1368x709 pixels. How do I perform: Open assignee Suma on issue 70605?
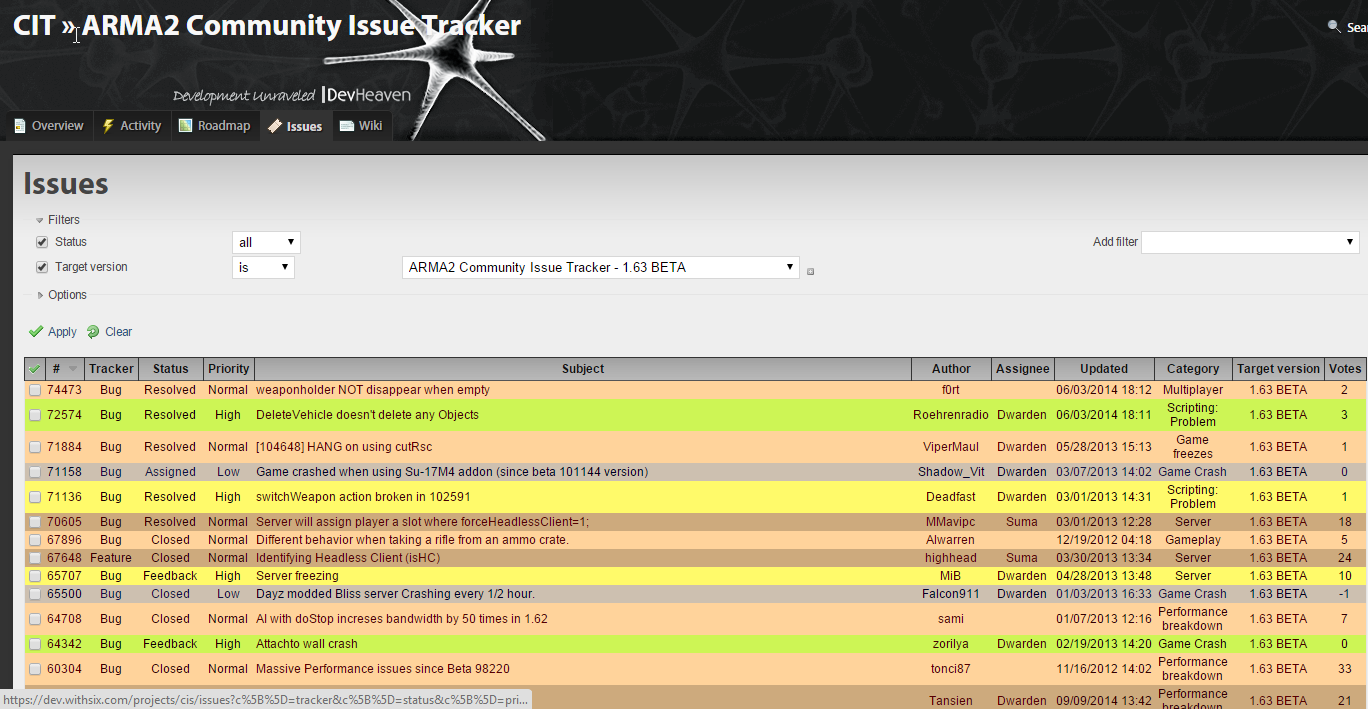point(1022,522)
